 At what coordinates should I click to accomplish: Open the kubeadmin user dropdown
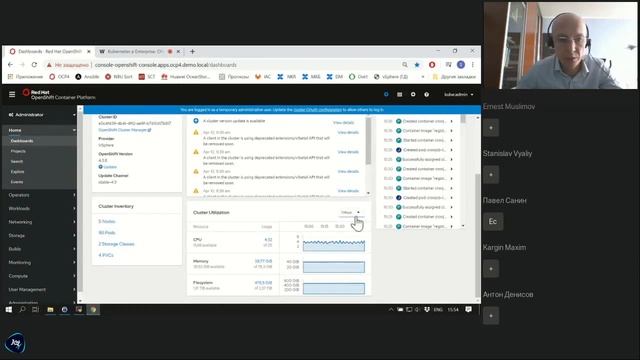click(459, 94)
